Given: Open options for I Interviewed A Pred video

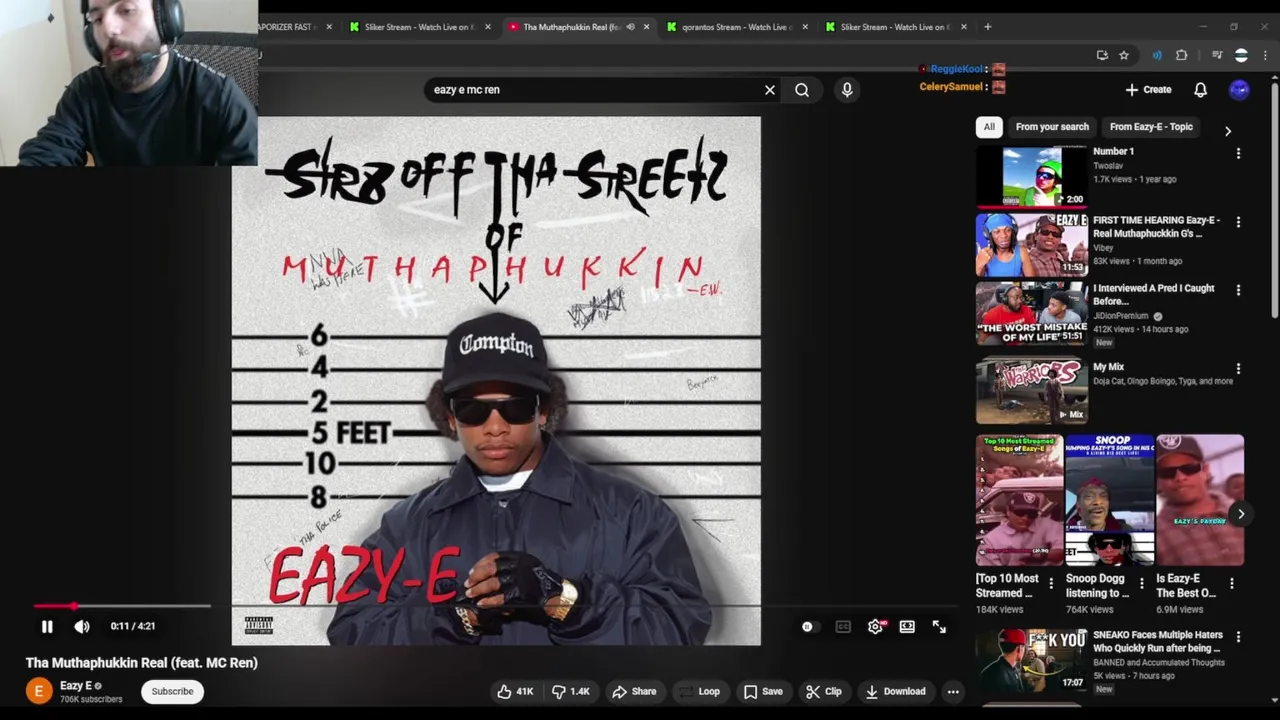Looking at the screenshot, I should click(1238, 290).
